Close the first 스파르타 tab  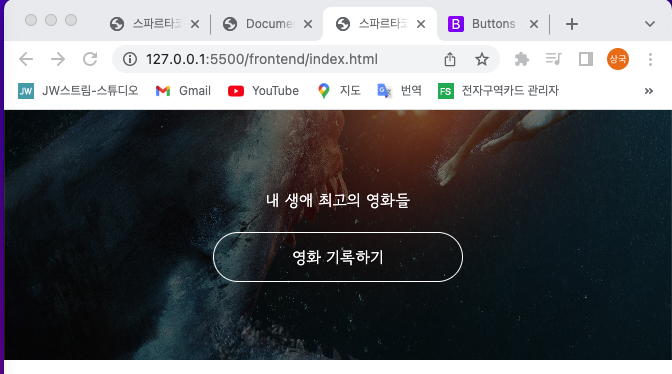(195, 24)
